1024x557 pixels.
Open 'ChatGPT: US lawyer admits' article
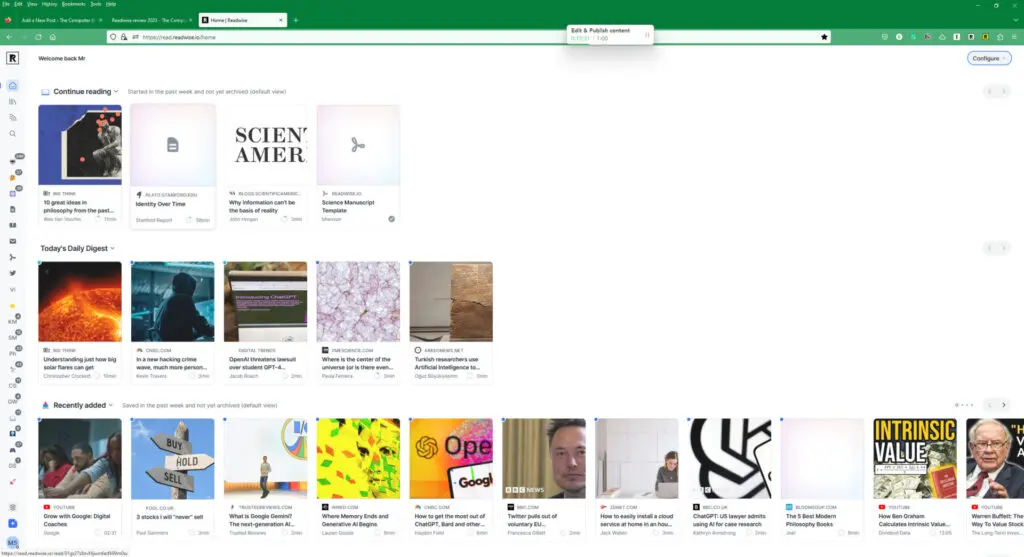pyautogui.click(x=729, y=478)
